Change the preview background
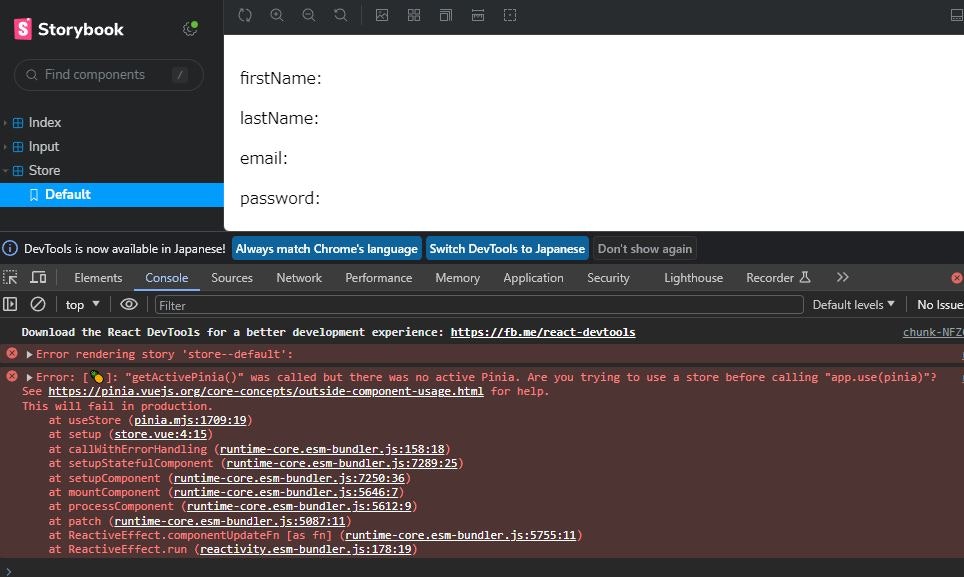 pos(381,15)
